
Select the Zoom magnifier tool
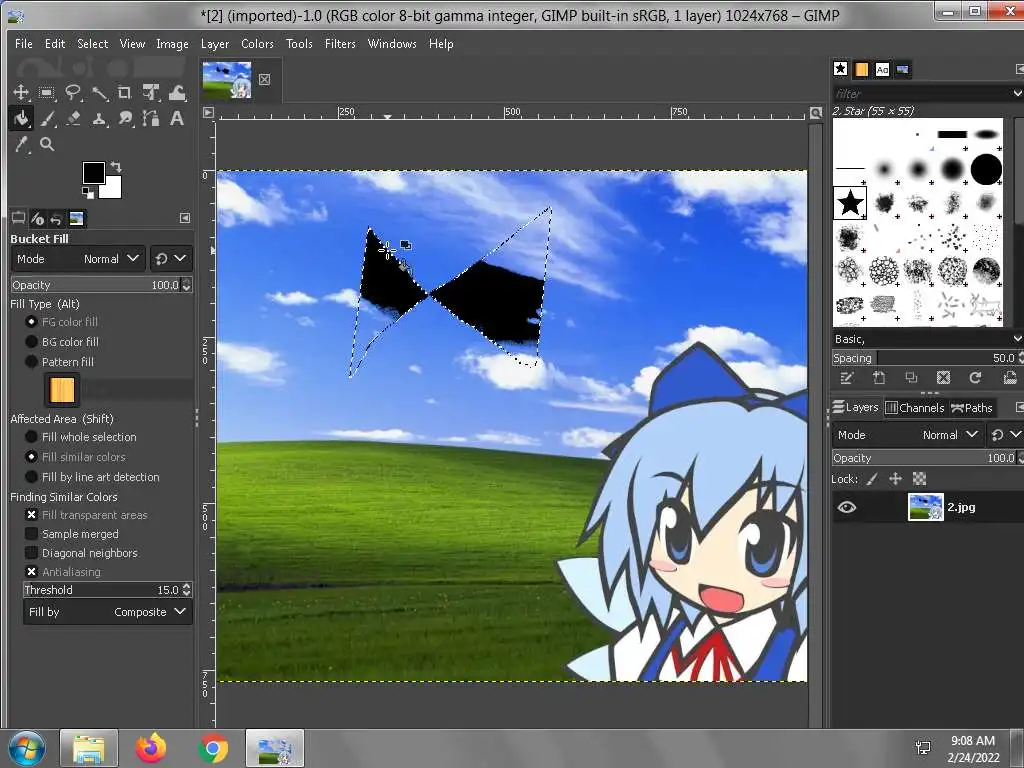pyautogui.click(x=47, y=144)
